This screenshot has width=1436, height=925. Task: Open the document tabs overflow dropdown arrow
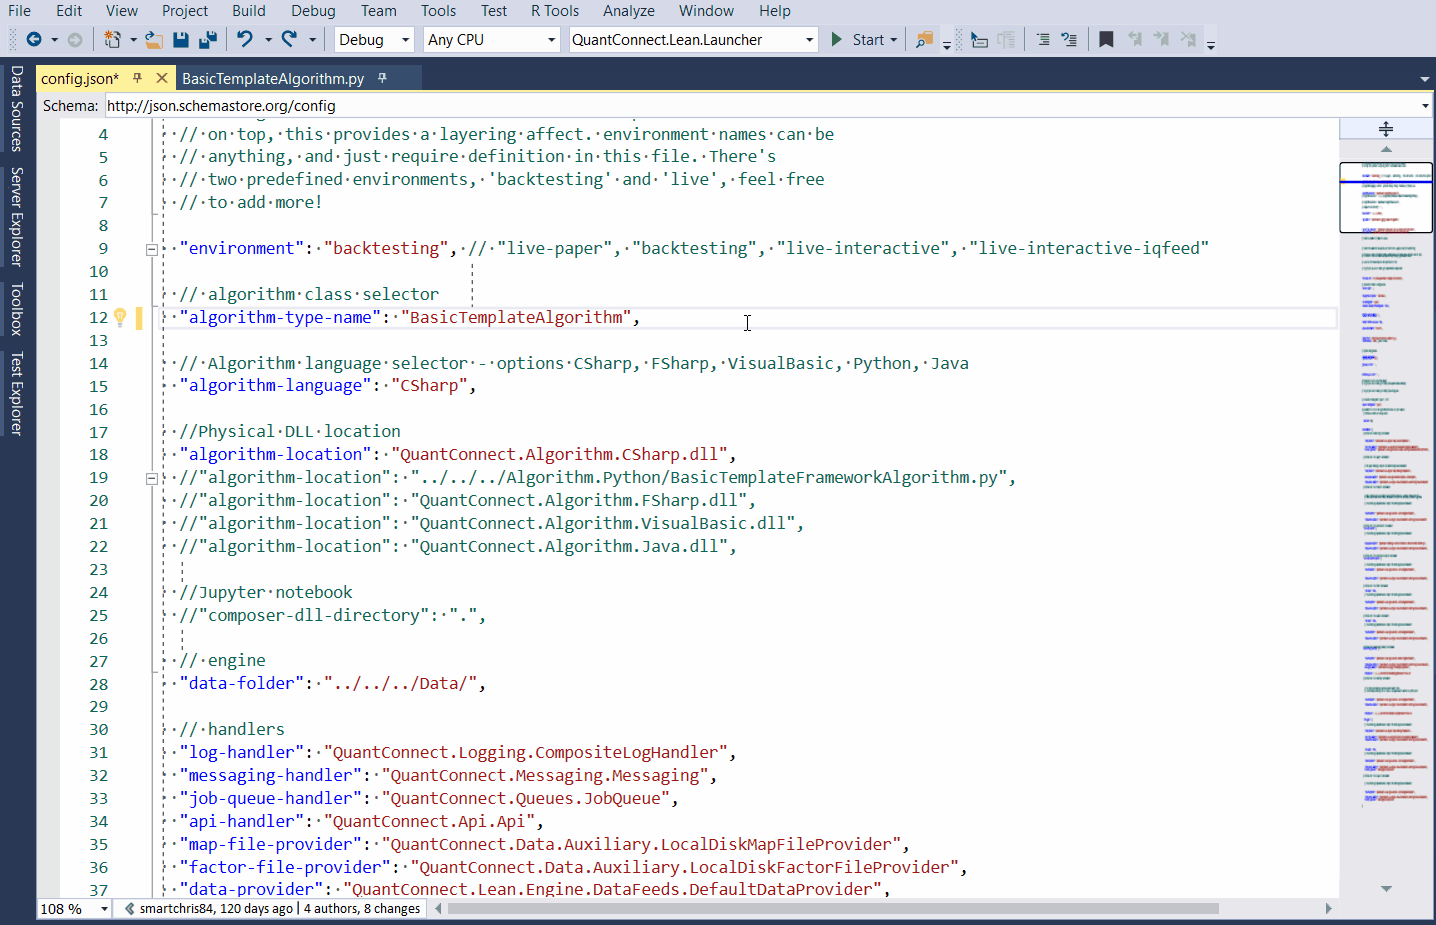click(x=1424, y=79)
